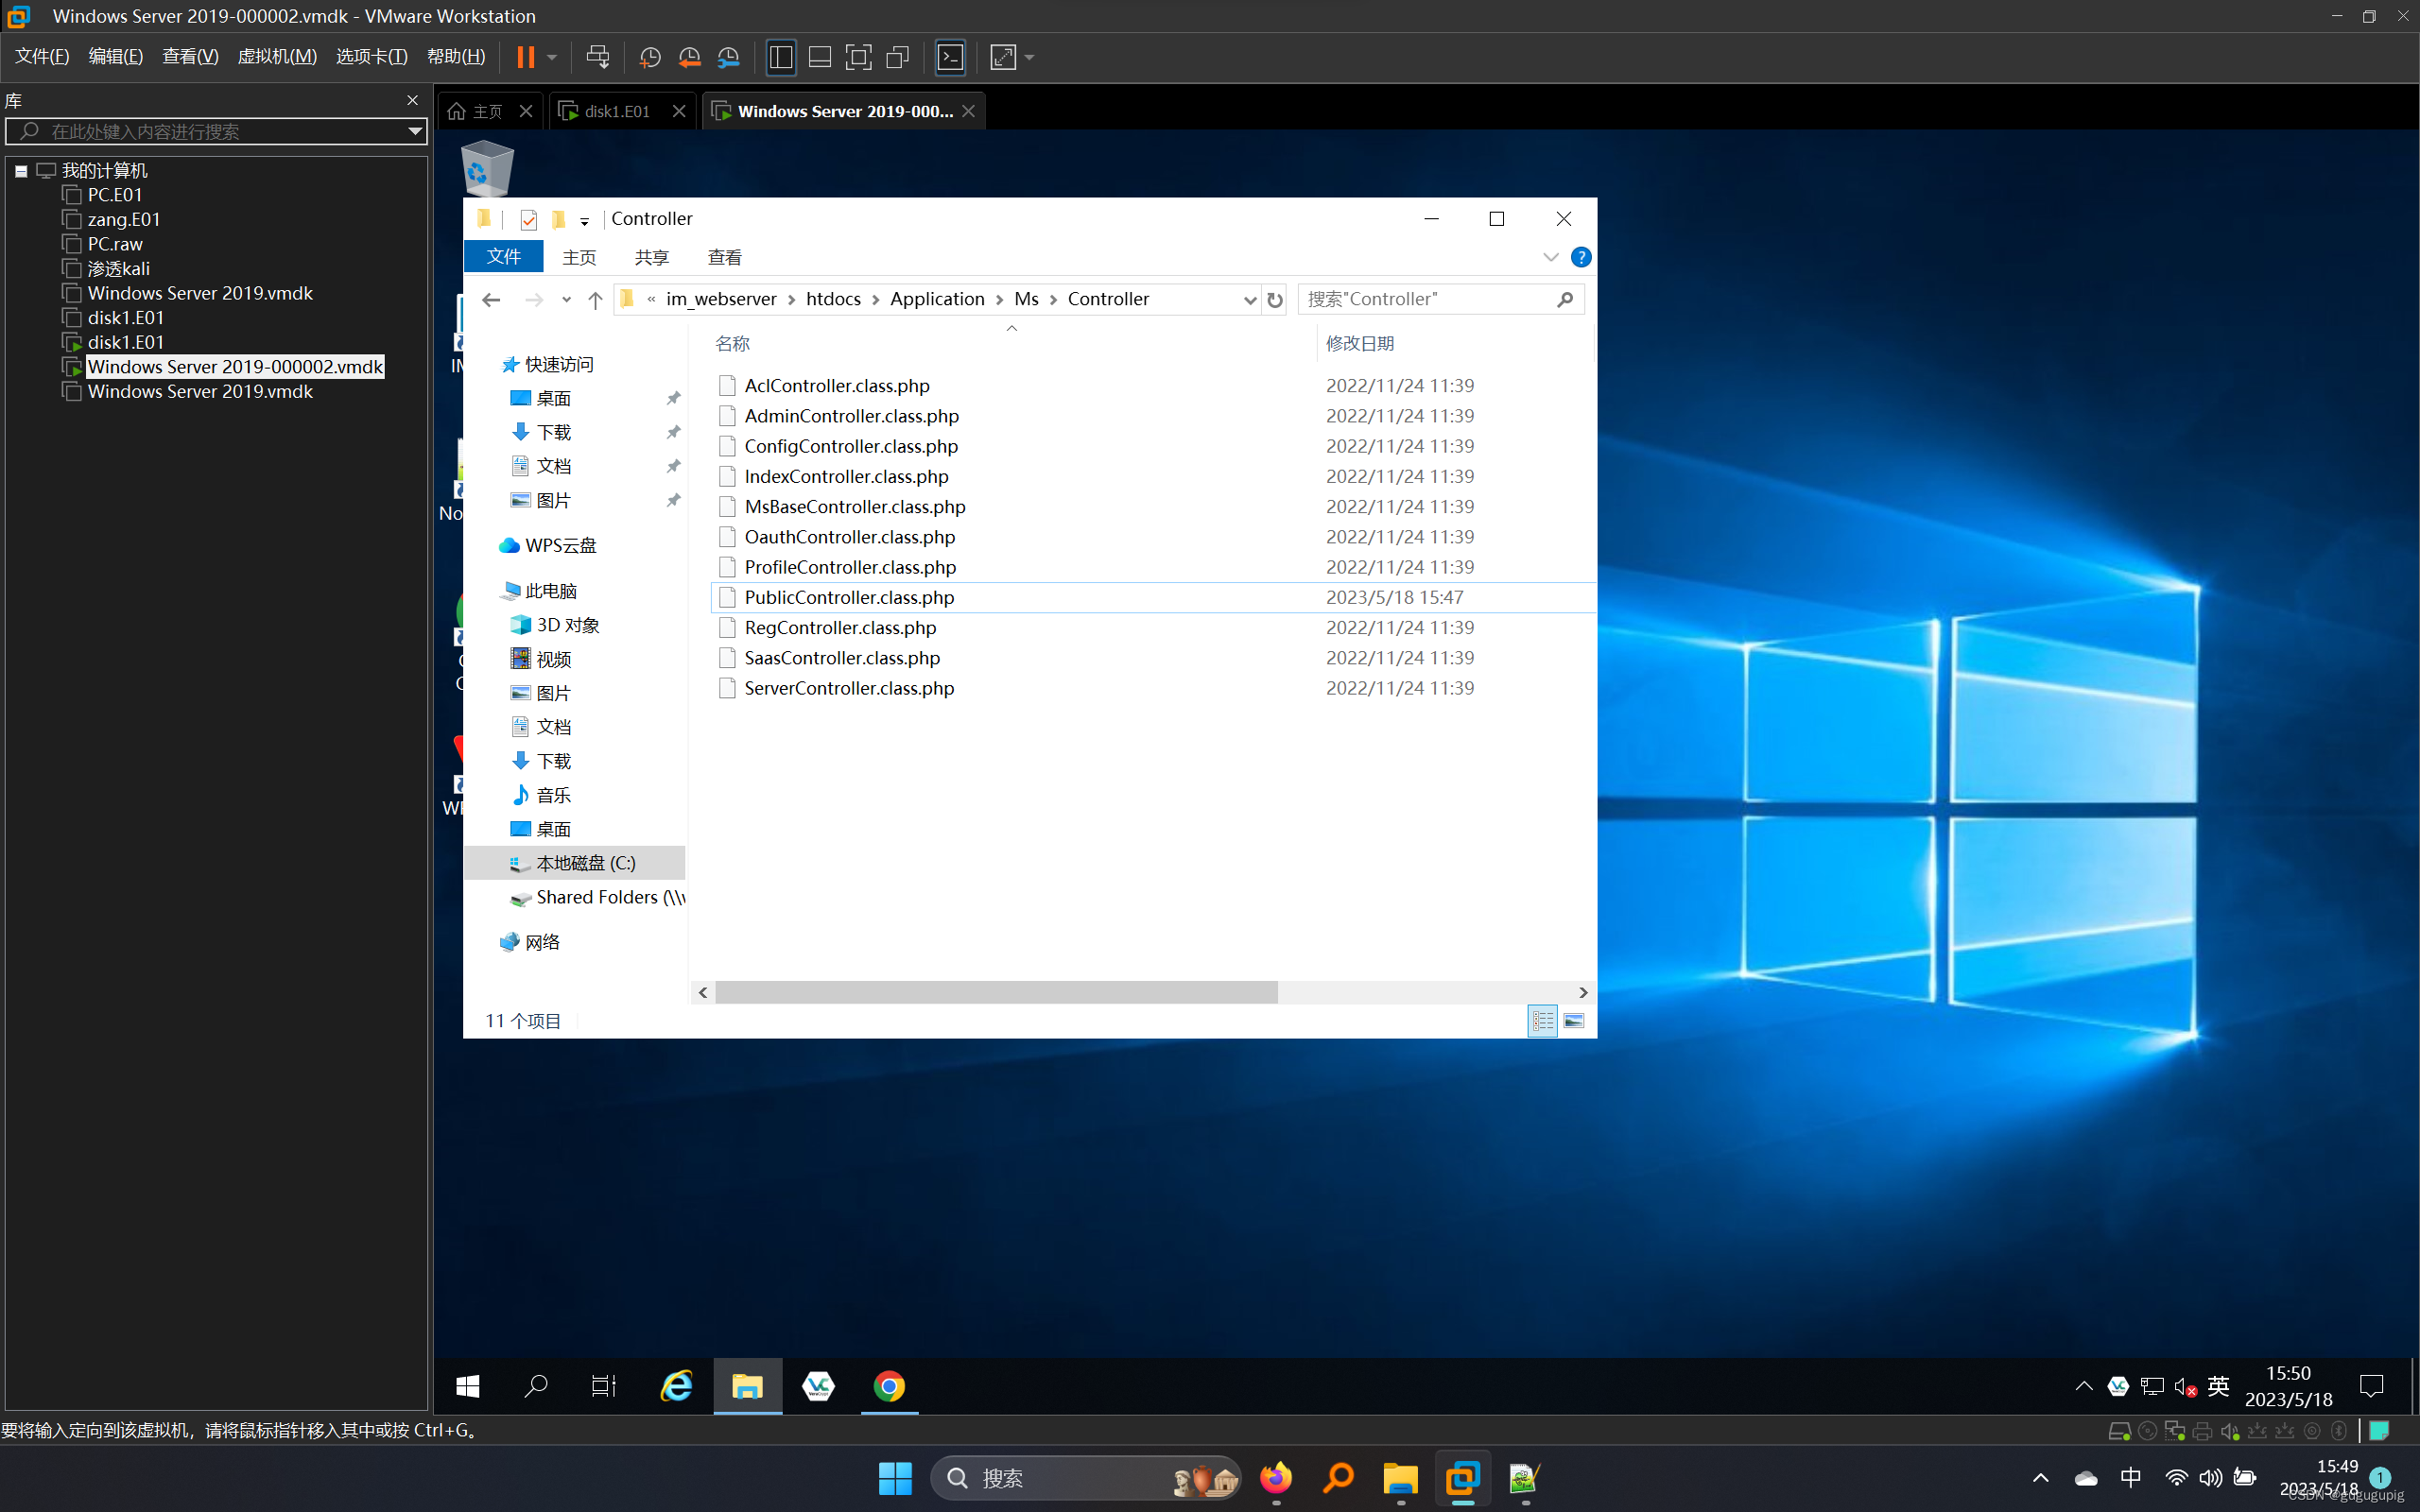The width and height of the screenshot is (2420, 1512).
Task: Collapse the 我的计算机 tree node
Action: click(21, 171)
